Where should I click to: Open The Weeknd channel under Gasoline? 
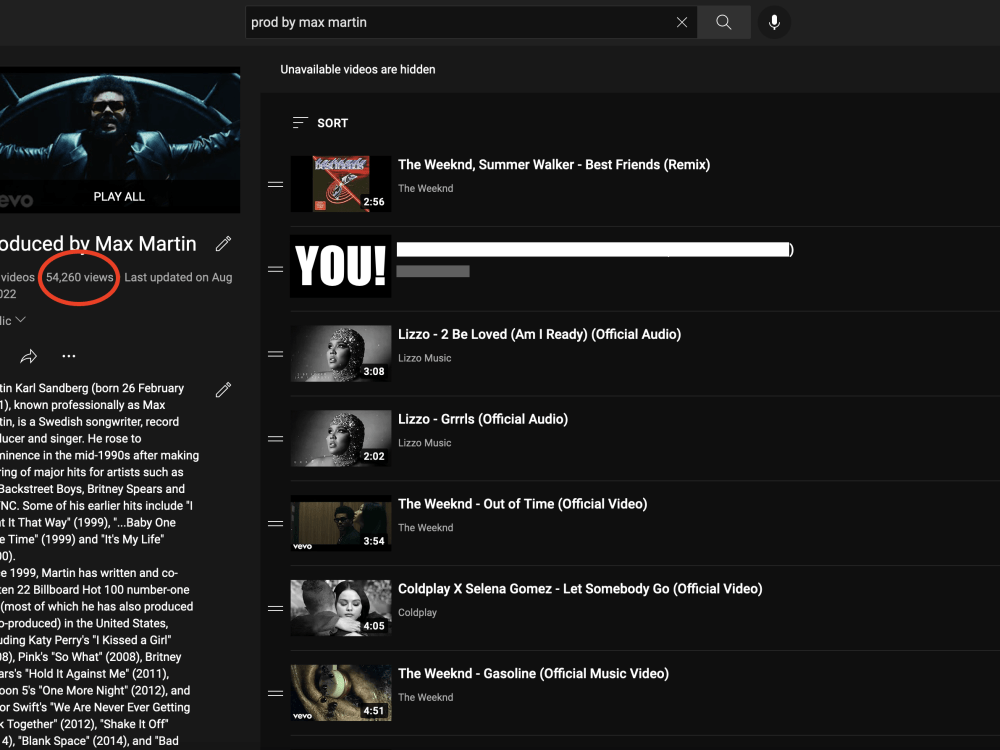coord(426,697)
